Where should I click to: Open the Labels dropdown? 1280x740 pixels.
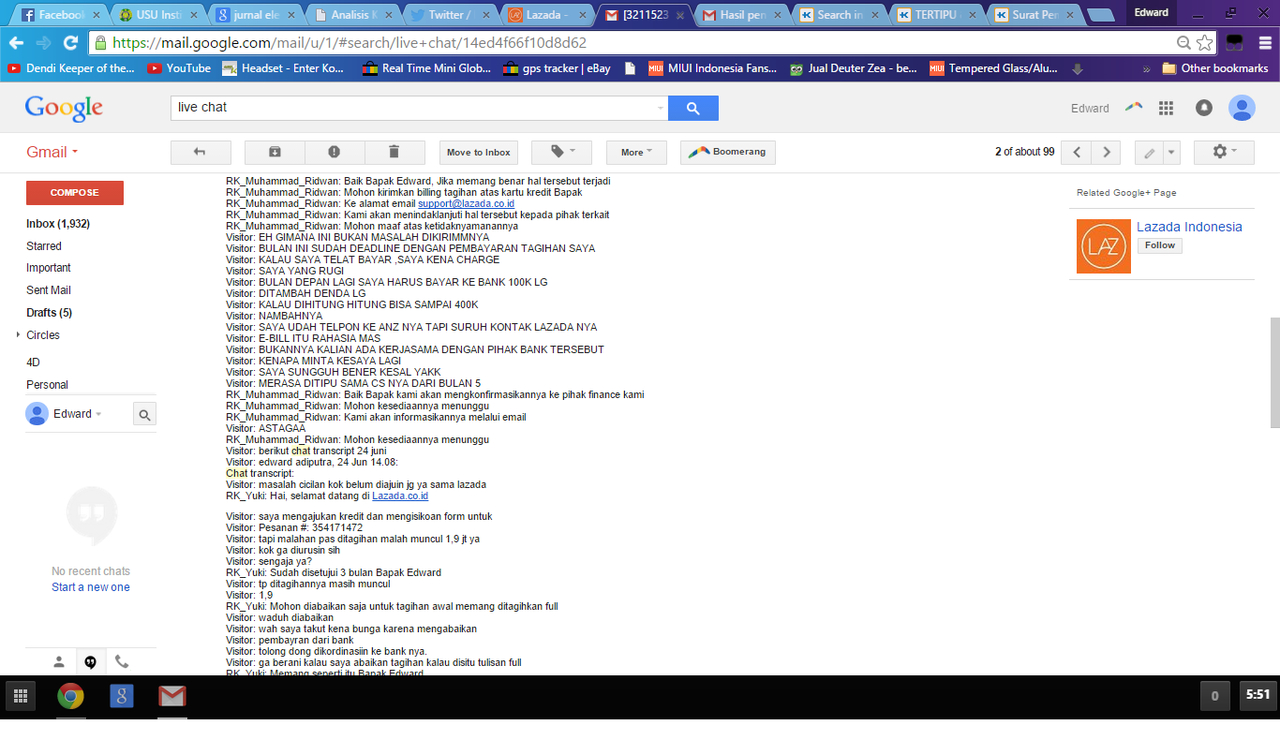(561, 152)
